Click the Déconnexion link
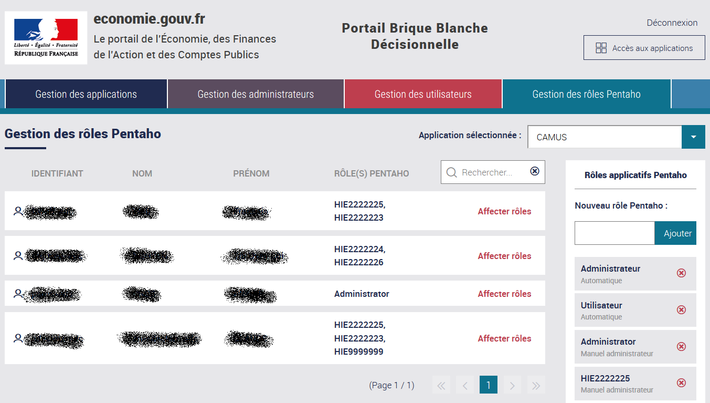 point(672,23)
